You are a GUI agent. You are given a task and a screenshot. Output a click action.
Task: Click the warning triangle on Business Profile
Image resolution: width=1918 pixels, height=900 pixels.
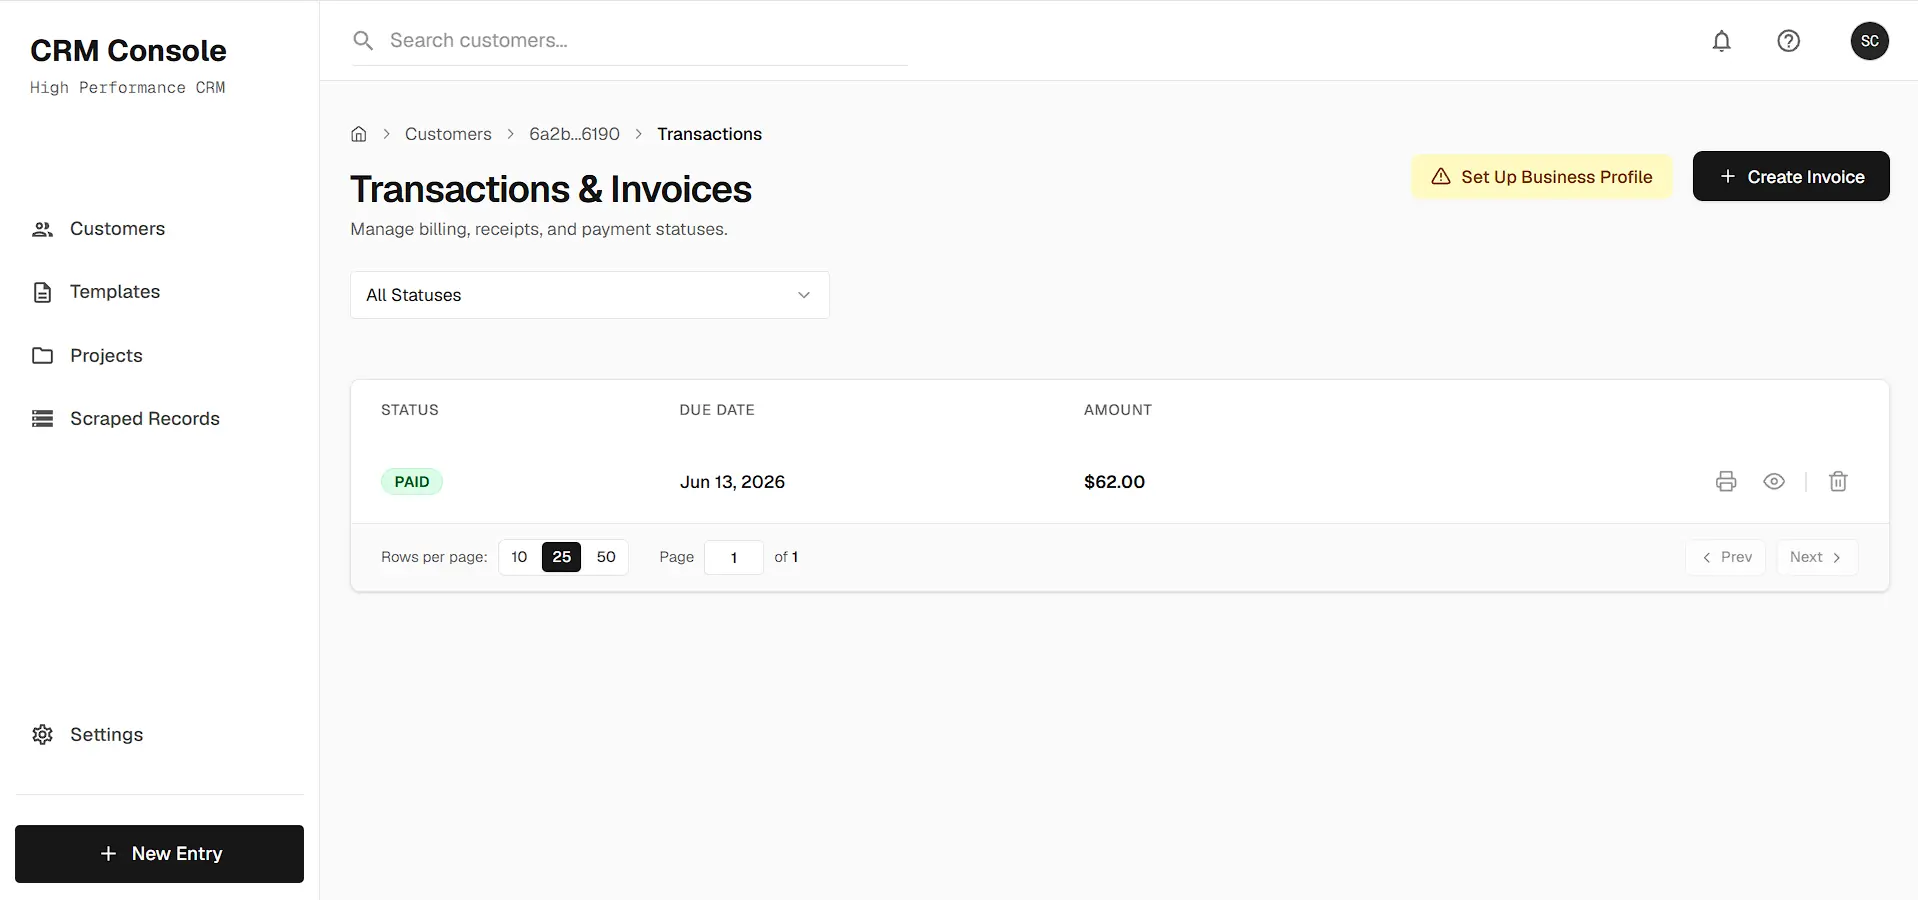[1441, 177]
